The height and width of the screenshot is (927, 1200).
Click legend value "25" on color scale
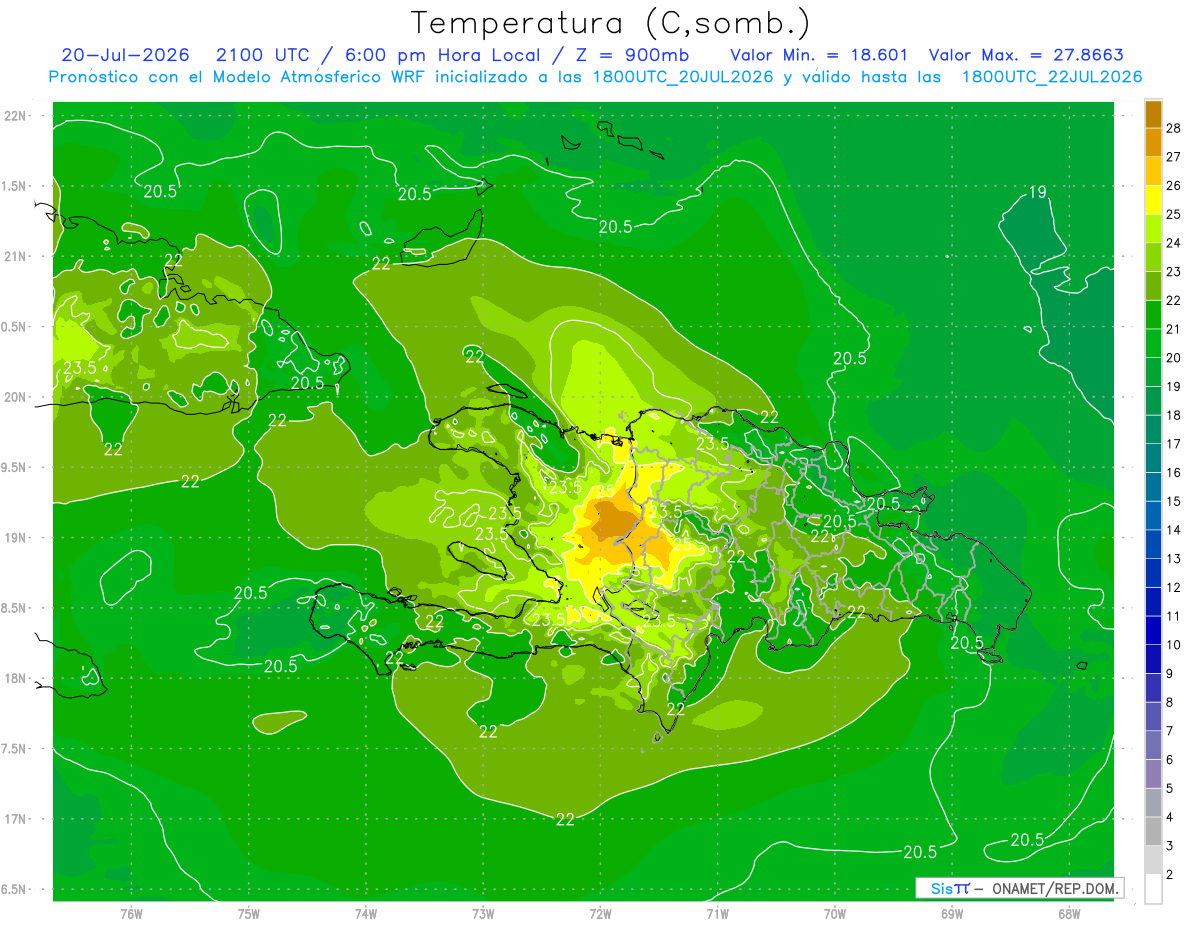tap(1175, 214)
